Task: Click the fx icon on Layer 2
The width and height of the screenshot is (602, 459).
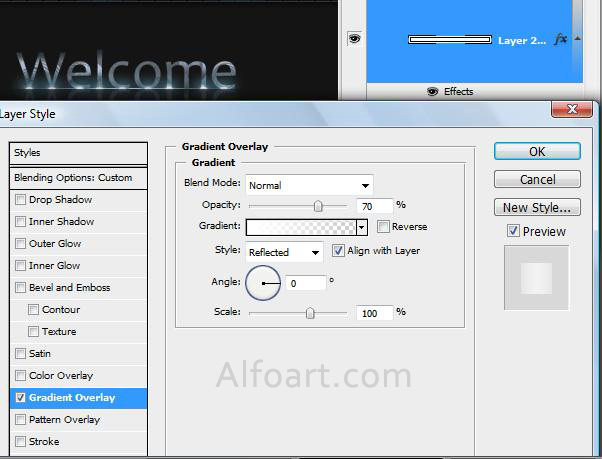Action: (561, 39)
